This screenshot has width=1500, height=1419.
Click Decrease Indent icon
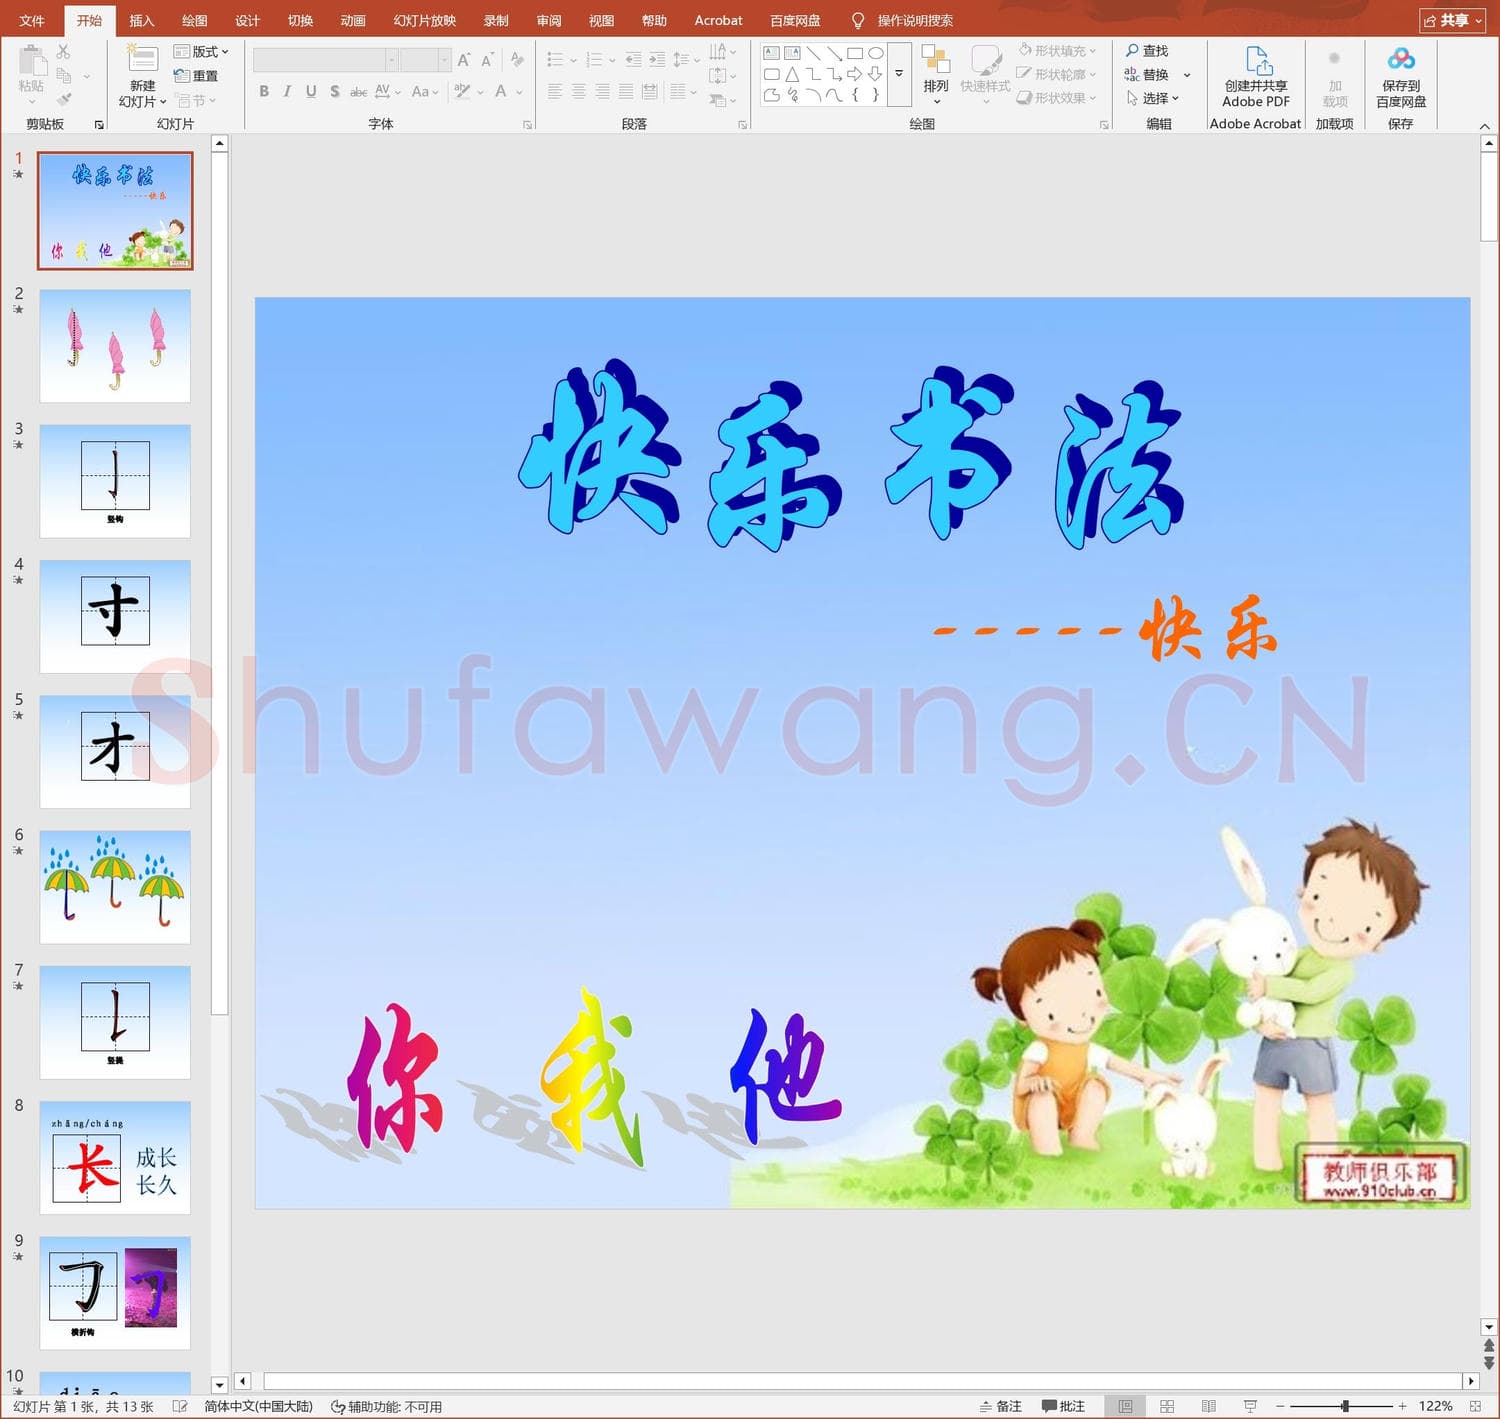tap(633, 60)
